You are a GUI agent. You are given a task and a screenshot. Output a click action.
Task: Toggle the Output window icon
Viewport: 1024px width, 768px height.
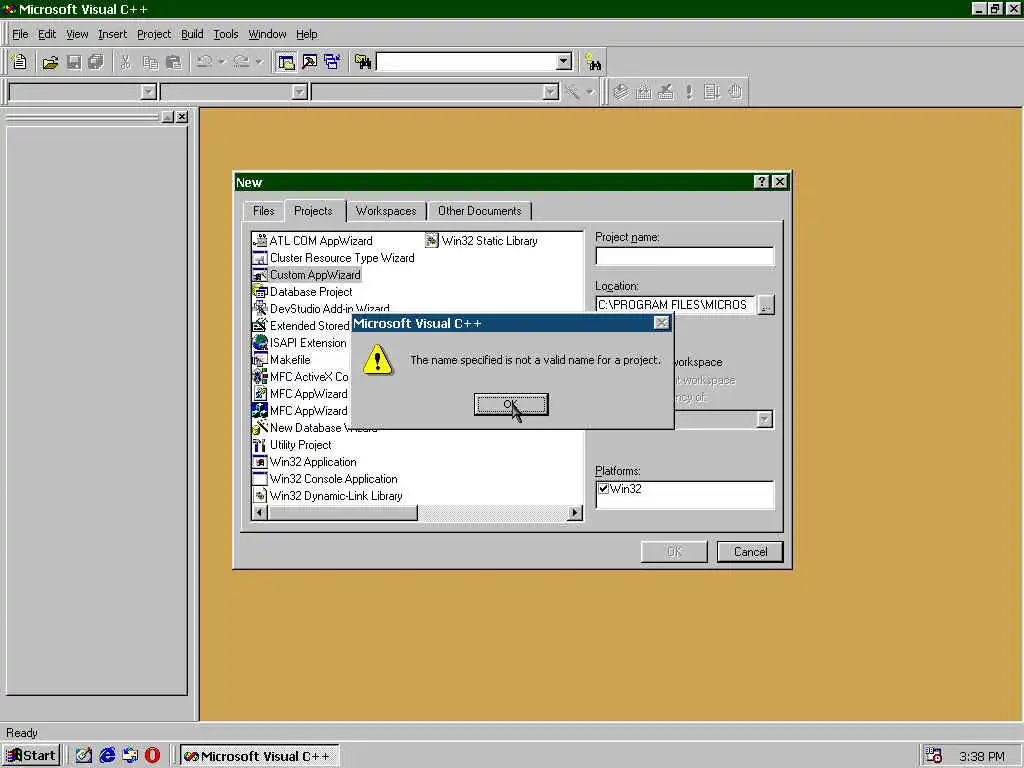pyautogui.click(x=310, y=62)
